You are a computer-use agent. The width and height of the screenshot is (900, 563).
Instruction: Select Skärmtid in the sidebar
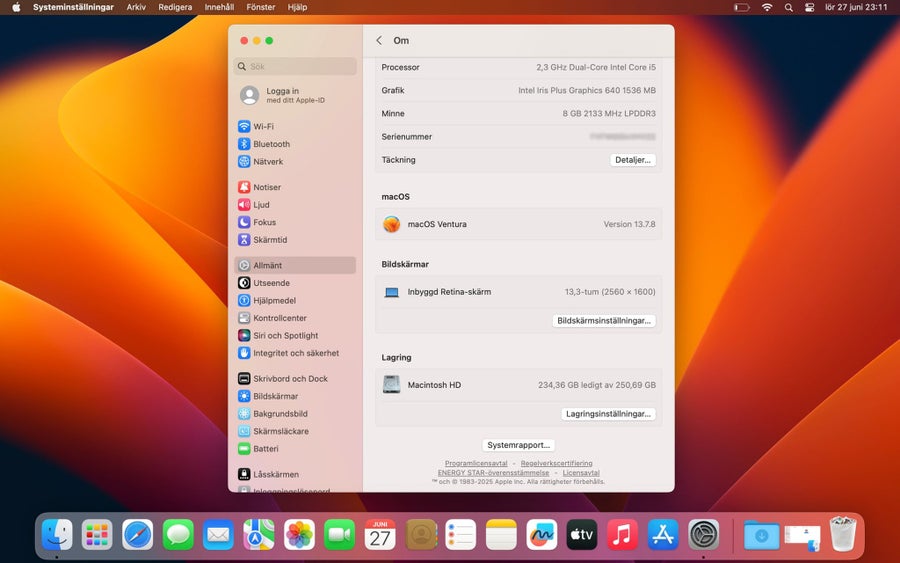295,239
